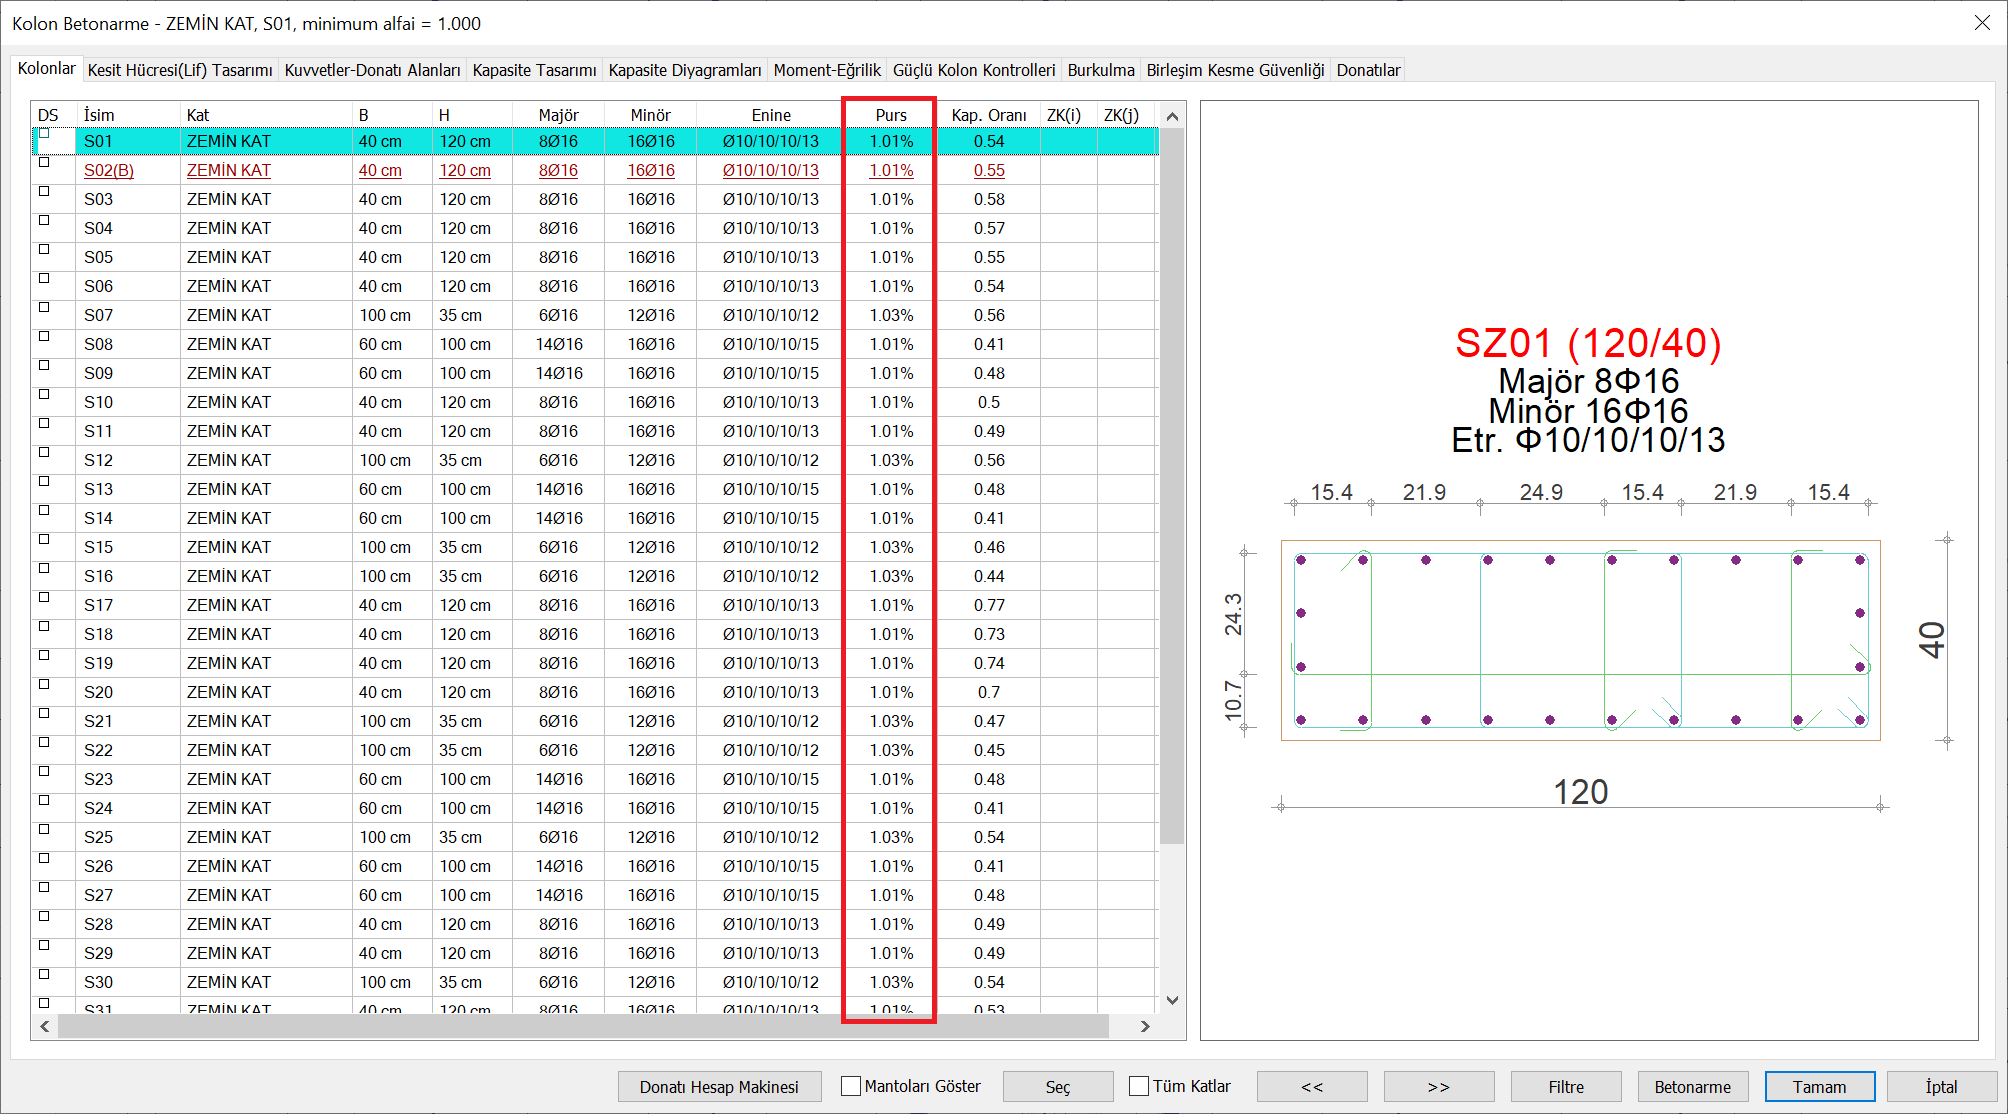Screen dimensions: 2008x1114
Task: Click the Kat column header
Action: point(266,115)
